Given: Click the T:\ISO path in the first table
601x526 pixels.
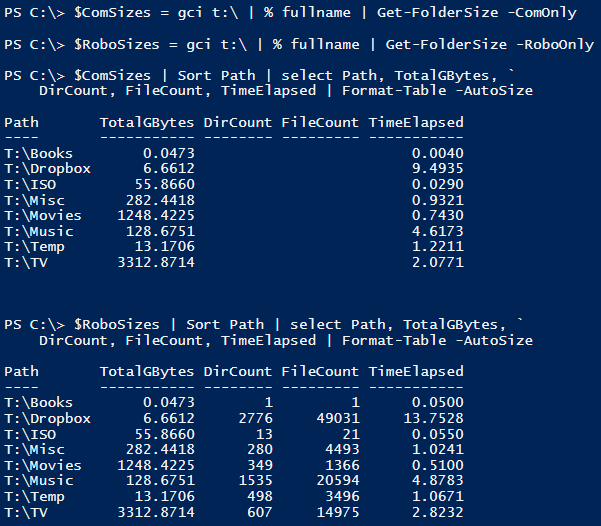Looking at the screenshot, I should point(35,184).
